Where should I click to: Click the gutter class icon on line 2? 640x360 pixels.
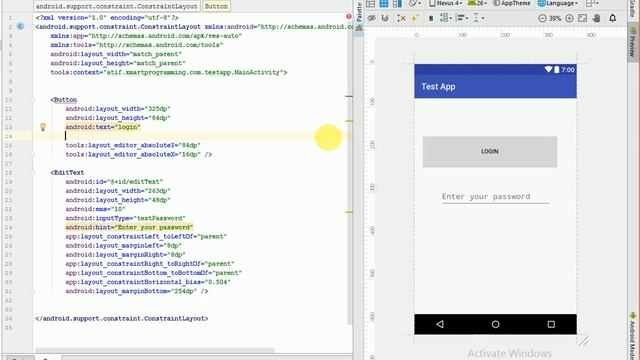[20, 27]
